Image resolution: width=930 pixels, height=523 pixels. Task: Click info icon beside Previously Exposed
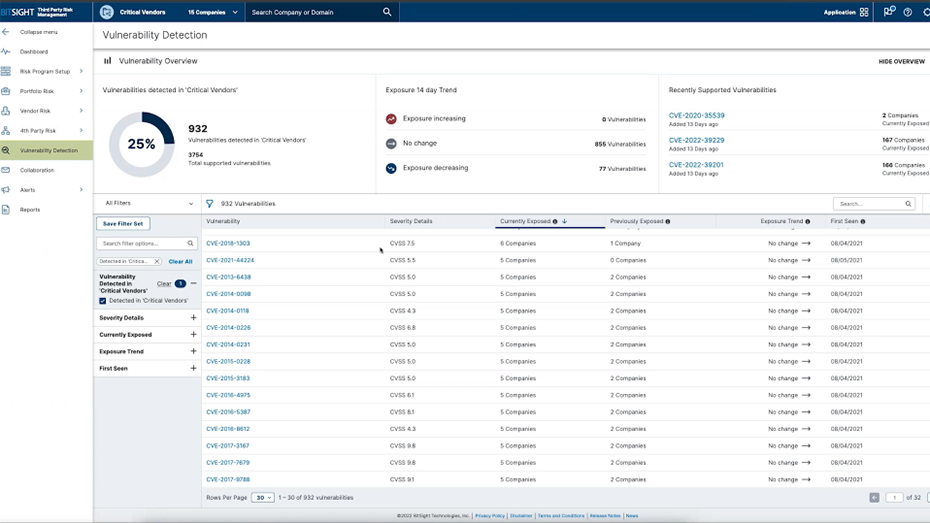click(668, 222)
